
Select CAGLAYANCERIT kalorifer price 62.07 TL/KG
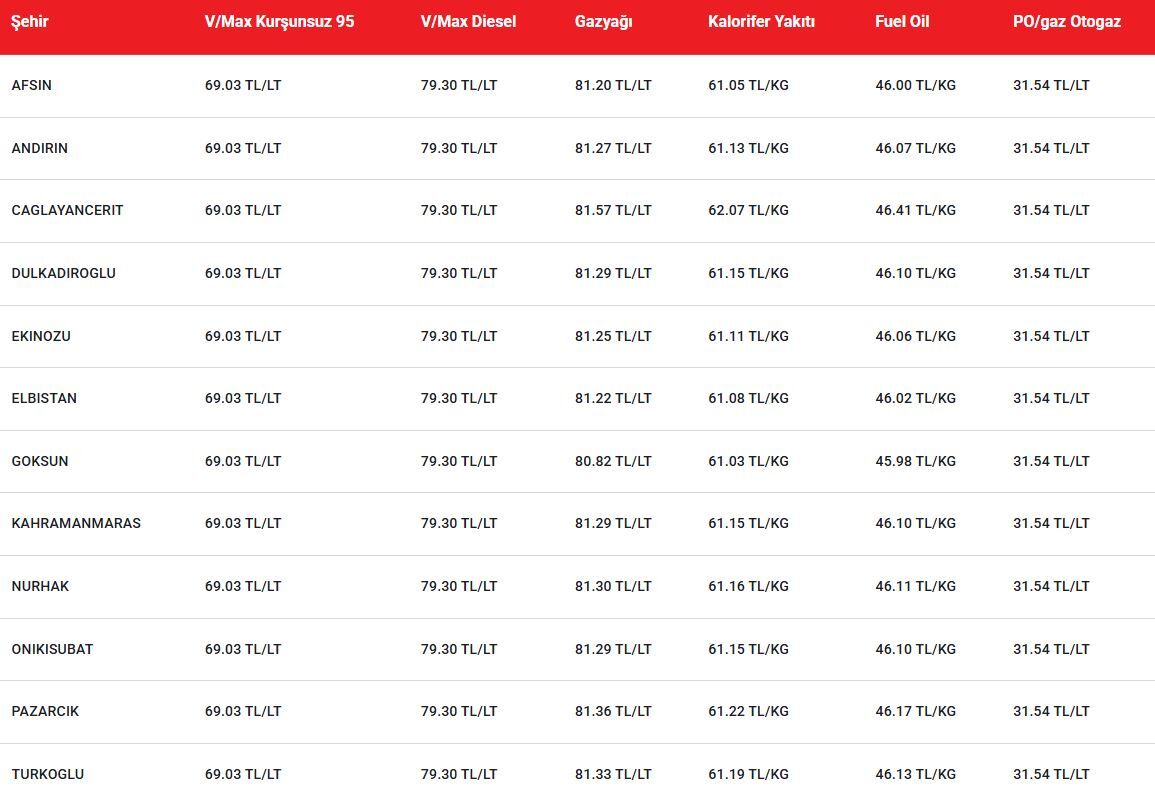point(748,211)
